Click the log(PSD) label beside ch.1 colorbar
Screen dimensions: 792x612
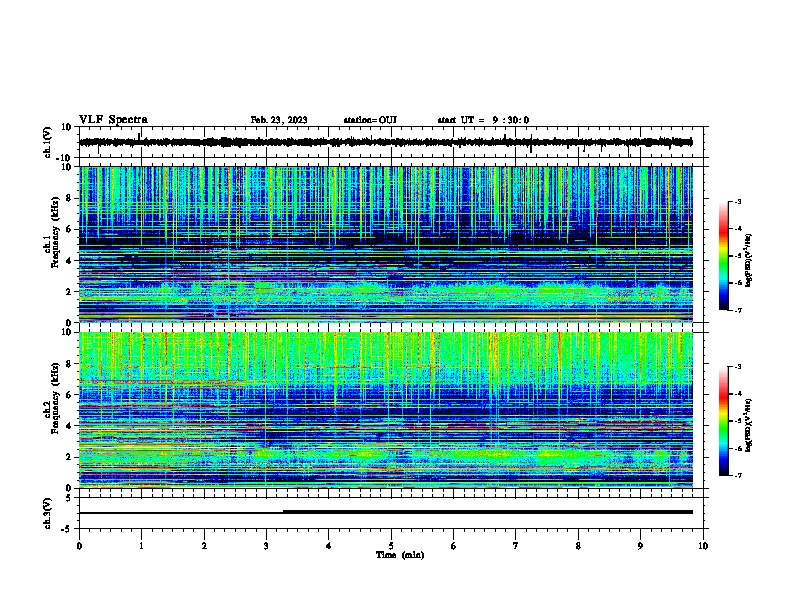tap(749, 261)
